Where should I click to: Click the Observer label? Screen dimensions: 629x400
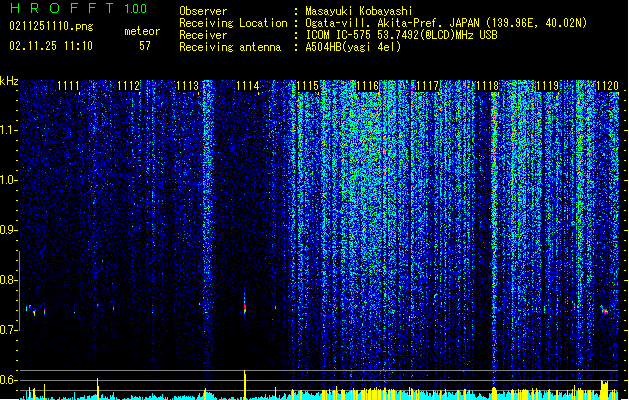pyautogui.click(x=203, y=11)
